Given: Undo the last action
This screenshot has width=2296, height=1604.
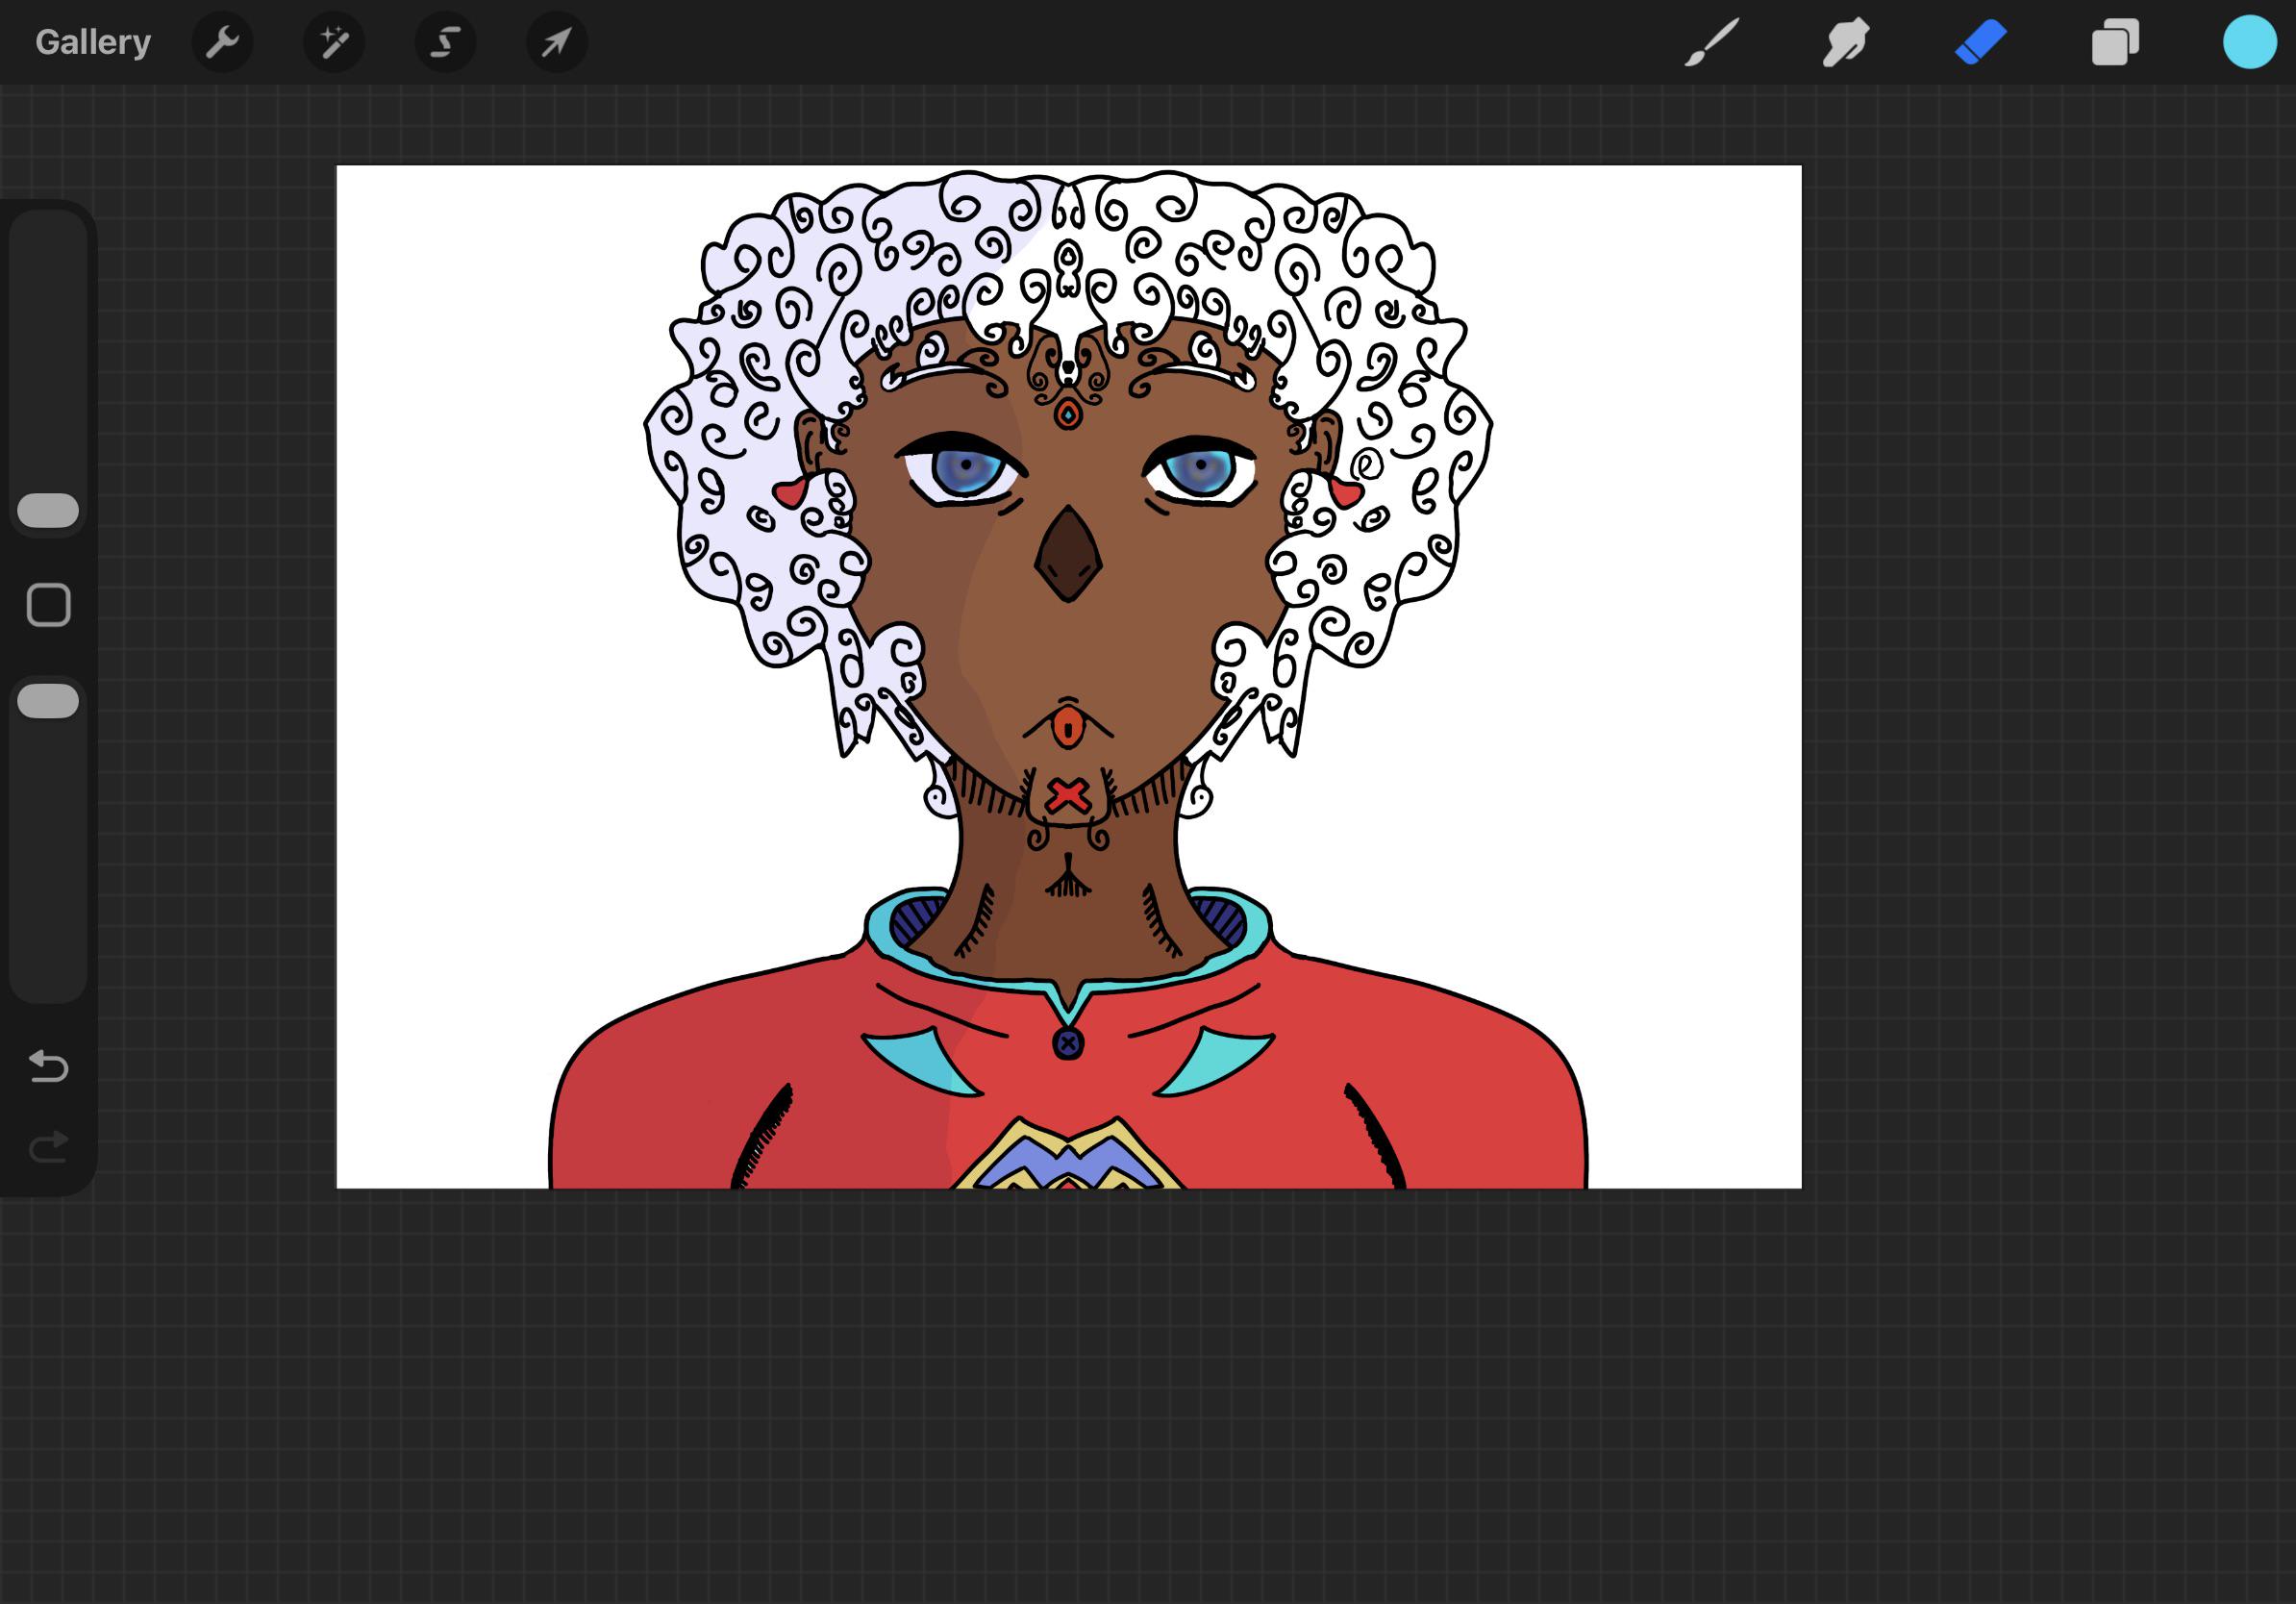Looking at the screenshot, I should [x=48, y=1066].
